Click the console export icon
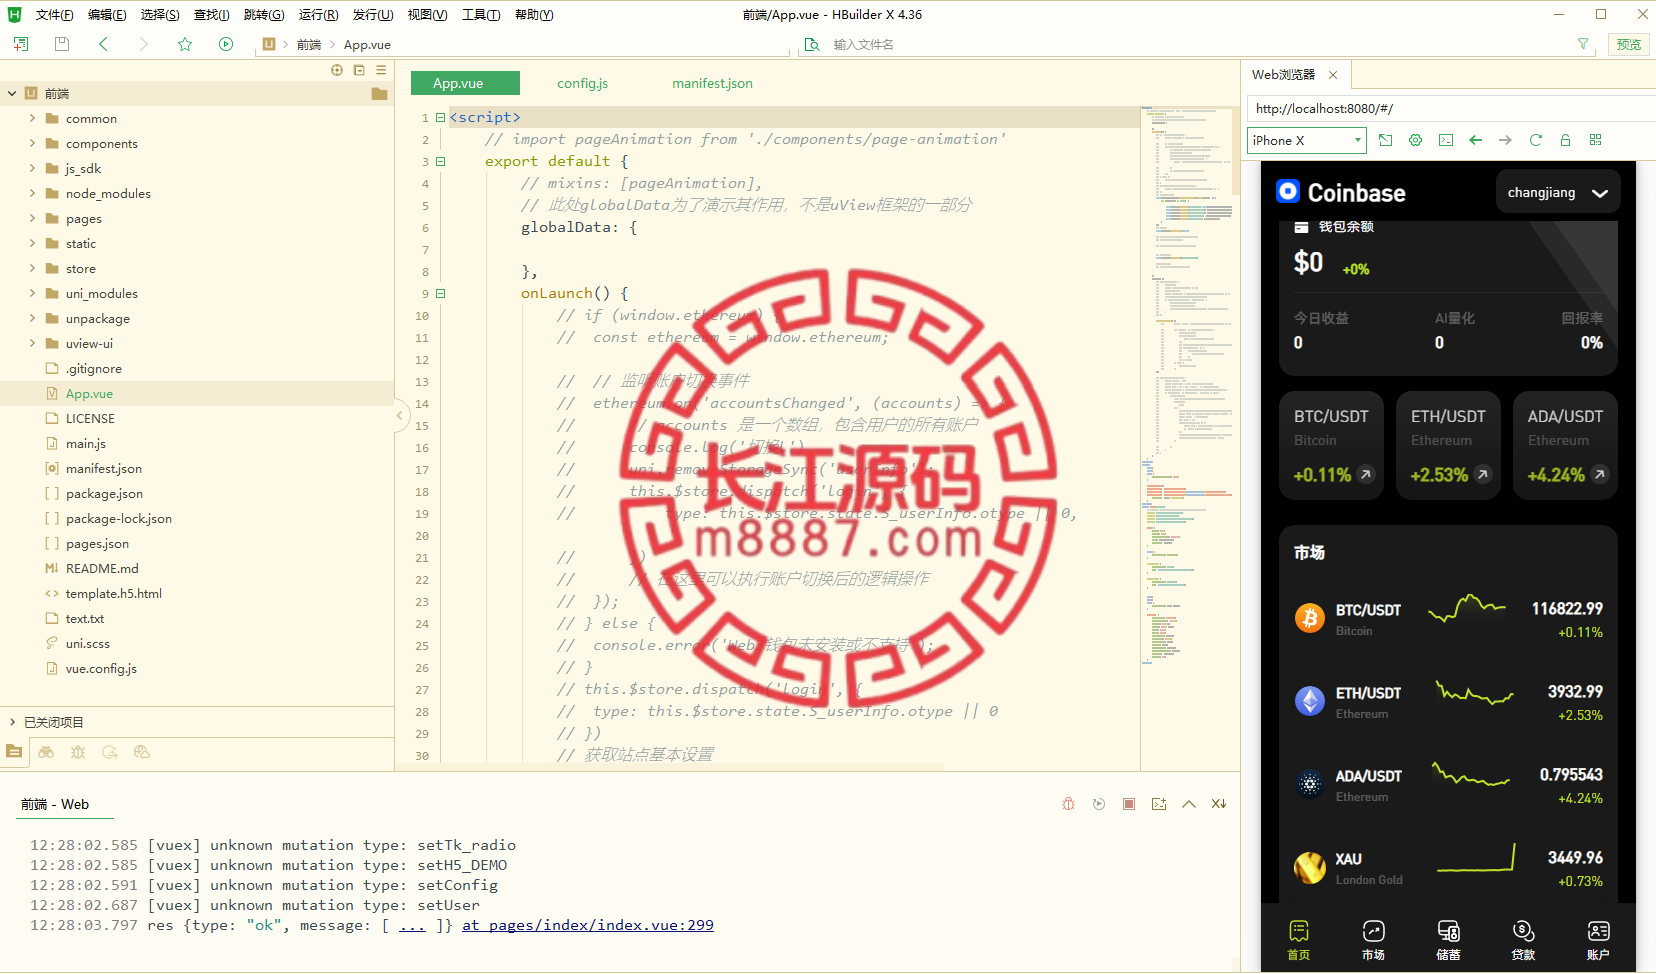 [1159, 804]
